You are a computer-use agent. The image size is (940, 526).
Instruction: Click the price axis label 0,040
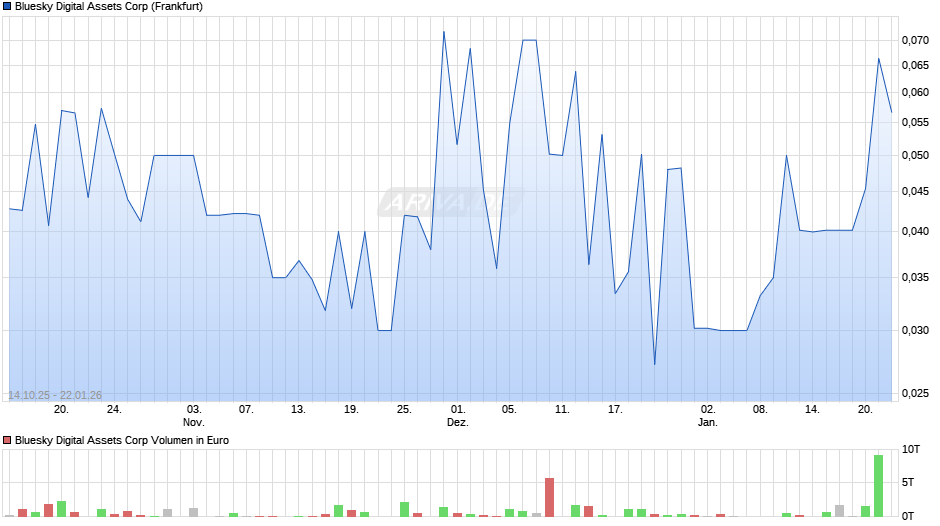click(915, 232)
